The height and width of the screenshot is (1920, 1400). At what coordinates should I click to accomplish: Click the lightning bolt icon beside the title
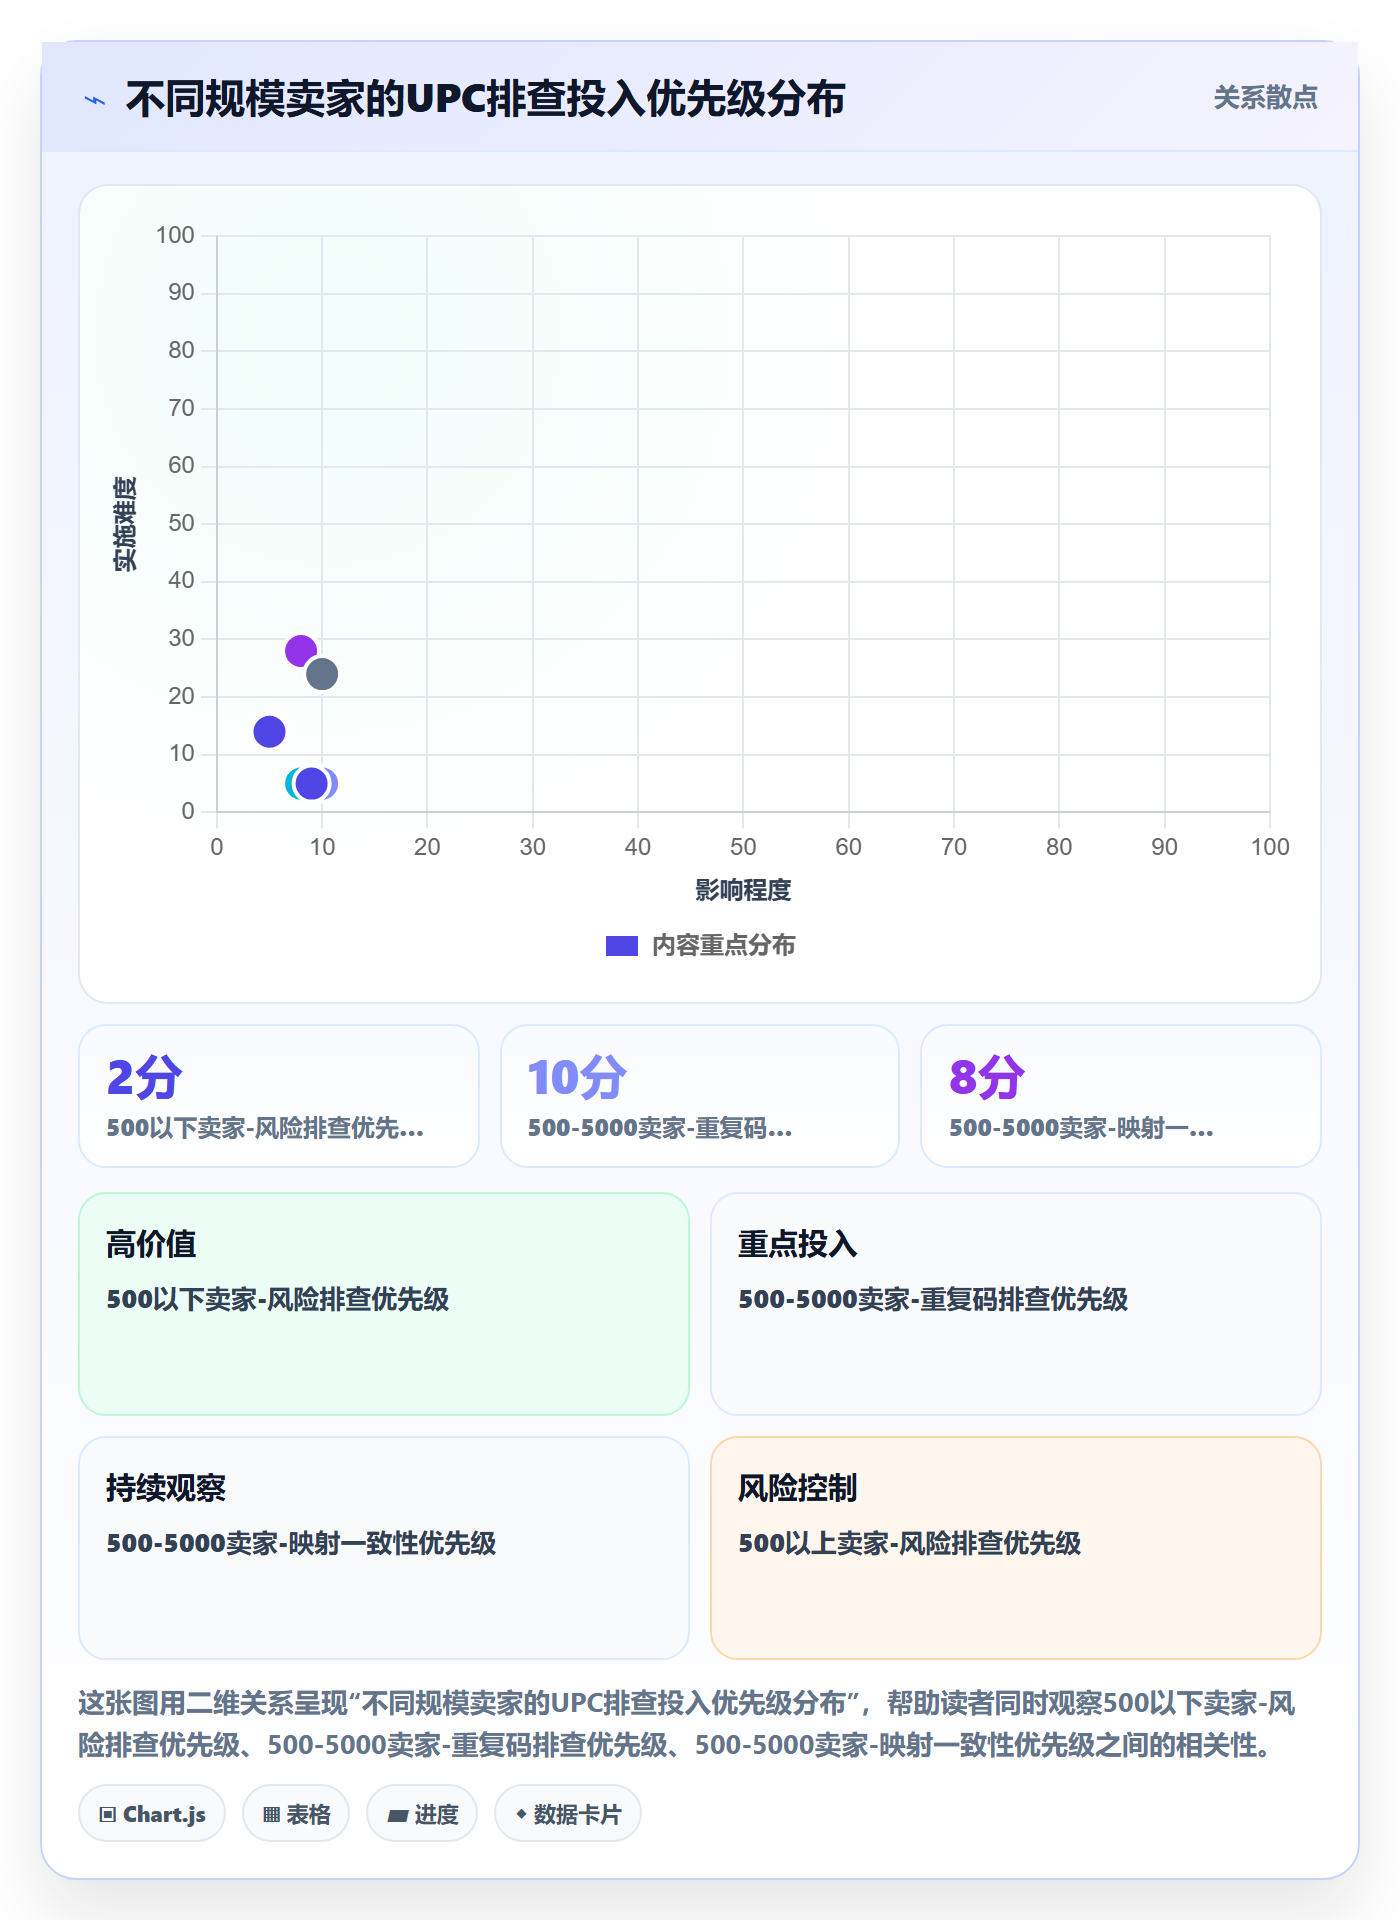click(x=95, y=100)
